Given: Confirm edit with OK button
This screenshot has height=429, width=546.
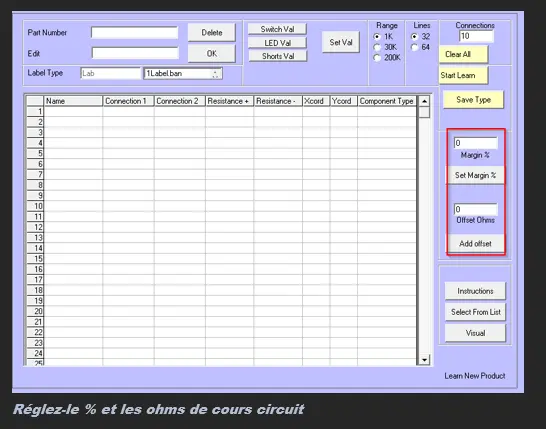Looking at the screenshot, I should coord(212,54).
